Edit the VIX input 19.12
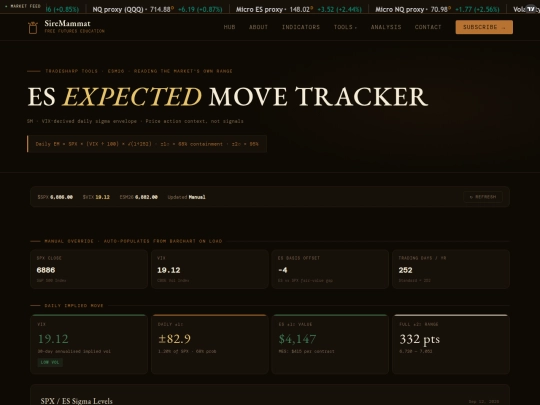The image size is (540, 405). tap(210, 270)
